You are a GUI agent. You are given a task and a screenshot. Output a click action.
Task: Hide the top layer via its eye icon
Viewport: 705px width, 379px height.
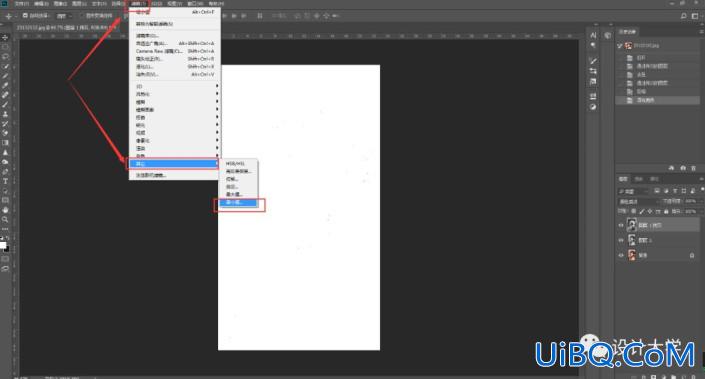(621, 225)
